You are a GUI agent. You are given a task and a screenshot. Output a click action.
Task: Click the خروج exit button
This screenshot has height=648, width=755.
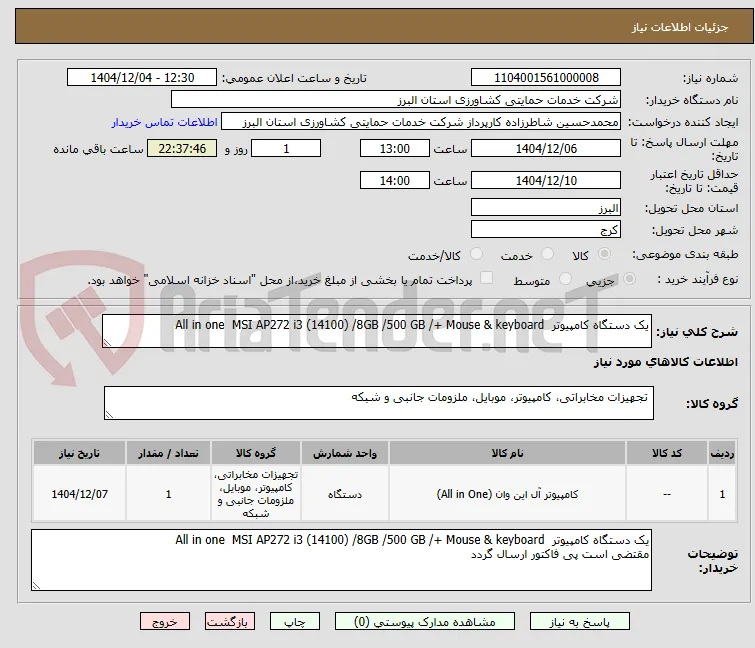click(165, 622)
